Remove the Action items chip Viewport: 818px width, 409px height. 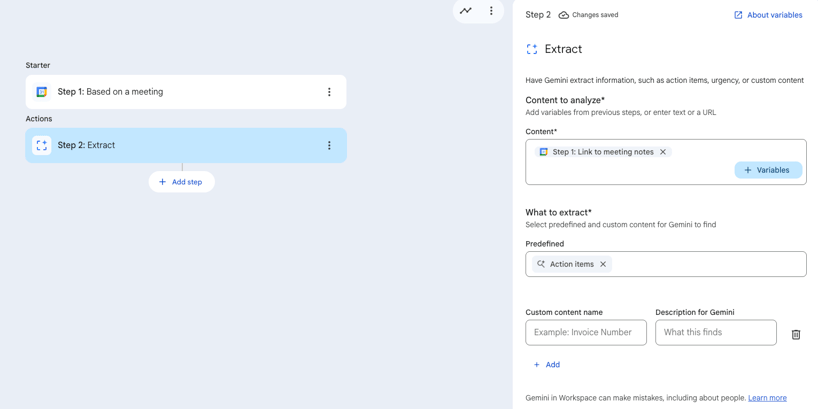pyautogui.click(x=603, y=264)
